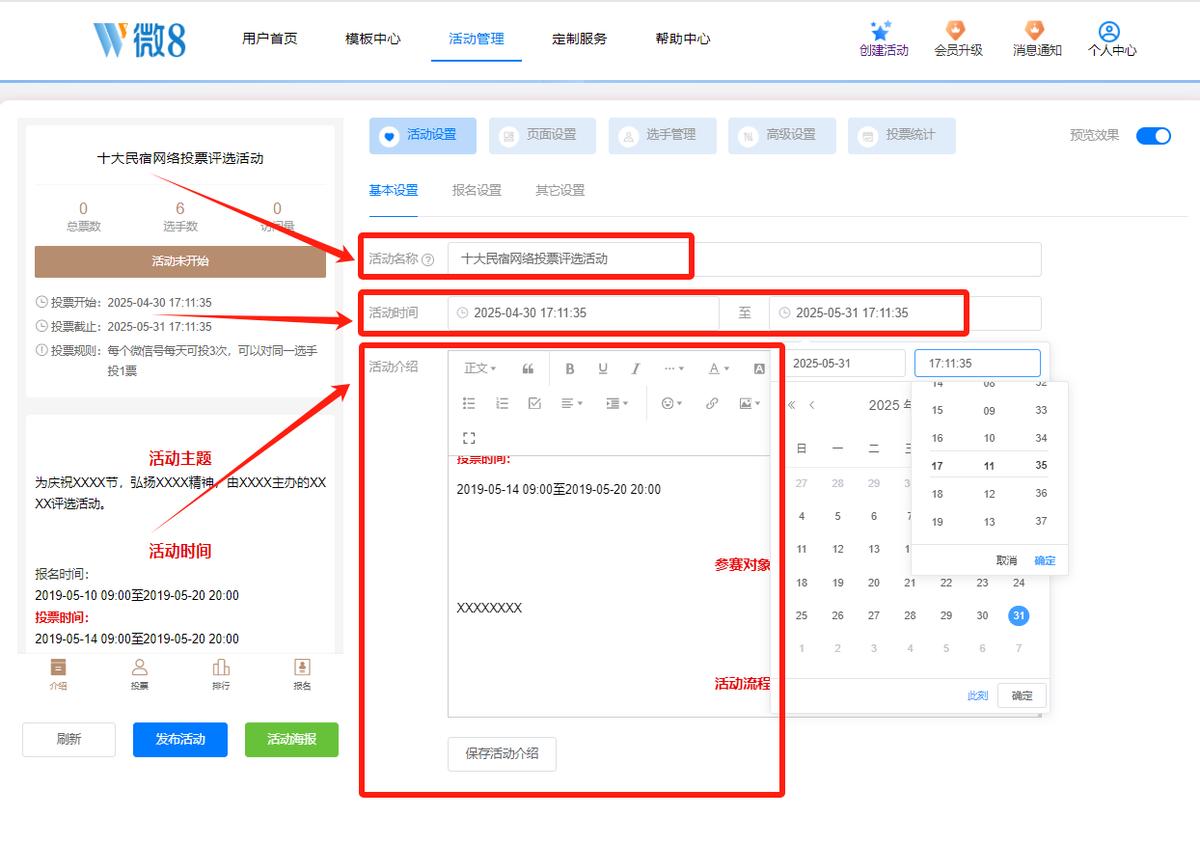
Task: Click the 活动名称 text field
Action: pos(744,259)
